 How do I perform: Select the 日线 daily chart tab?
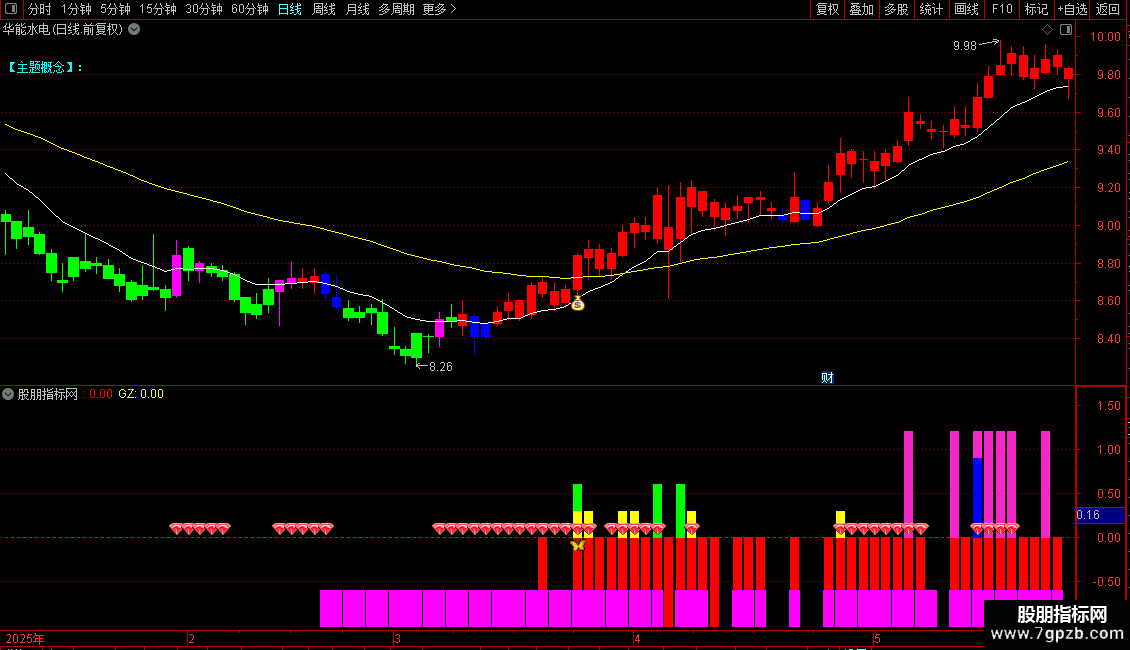(x=290, y=9)
